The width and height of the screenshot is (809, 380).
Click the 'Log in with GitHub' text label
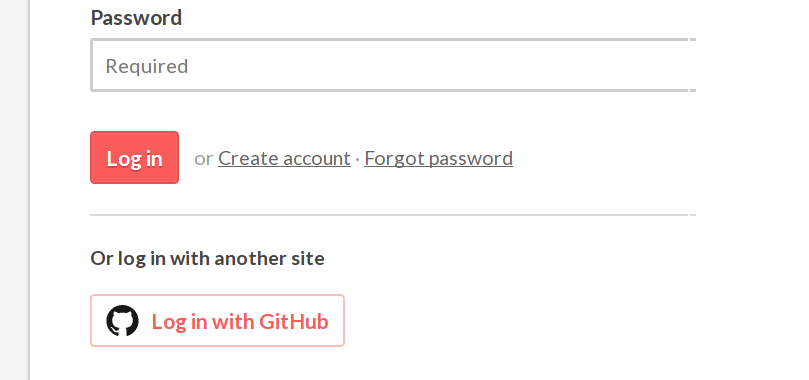tap(240, 321)
